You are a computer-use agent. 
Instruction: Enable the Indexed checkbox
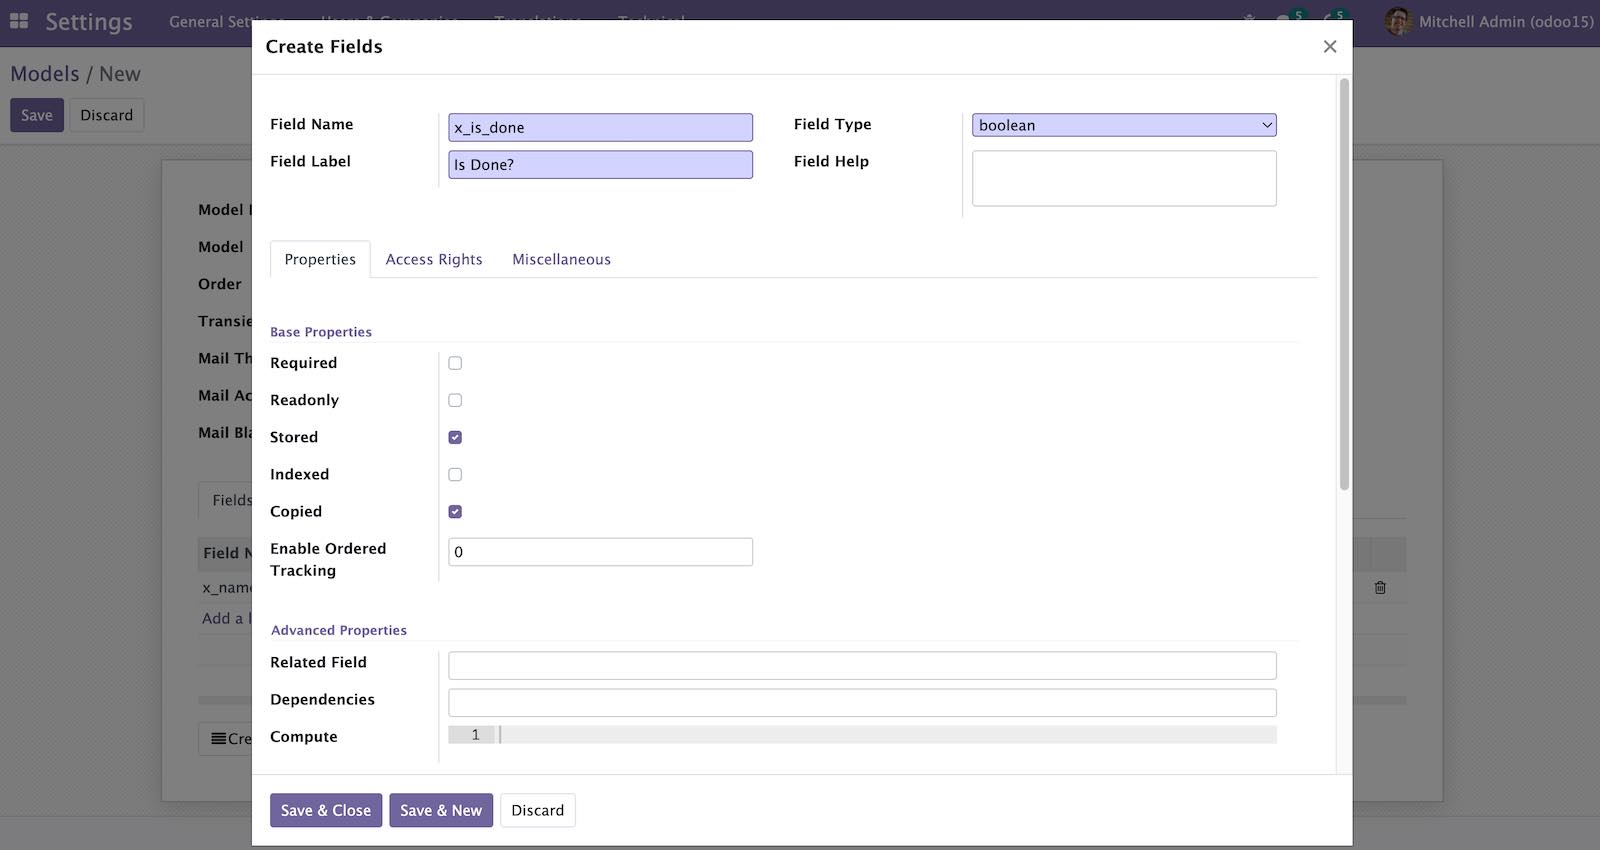(x=455, y=474)
